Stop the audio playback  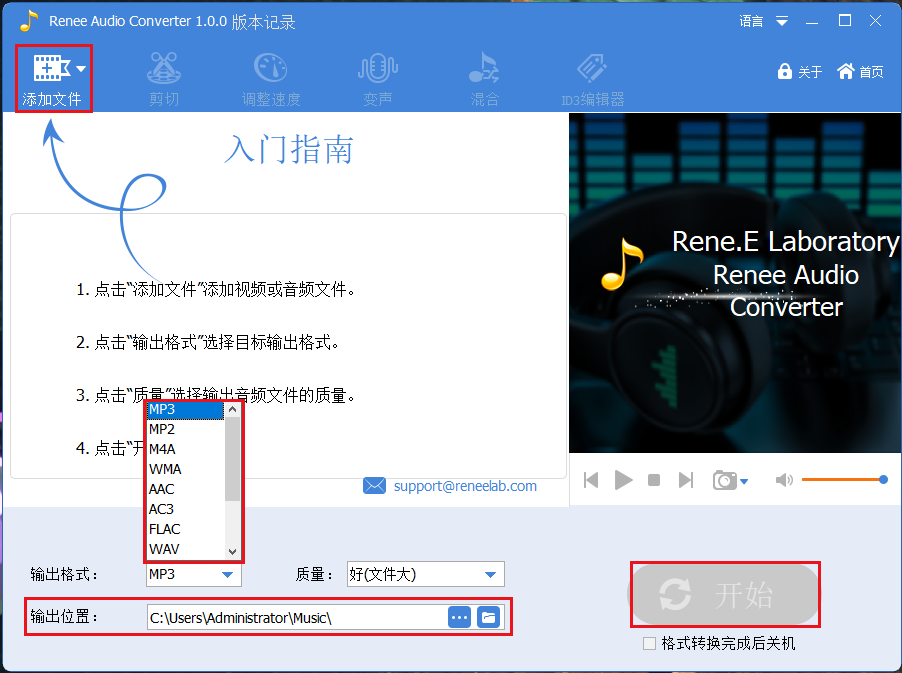[653, 480]
